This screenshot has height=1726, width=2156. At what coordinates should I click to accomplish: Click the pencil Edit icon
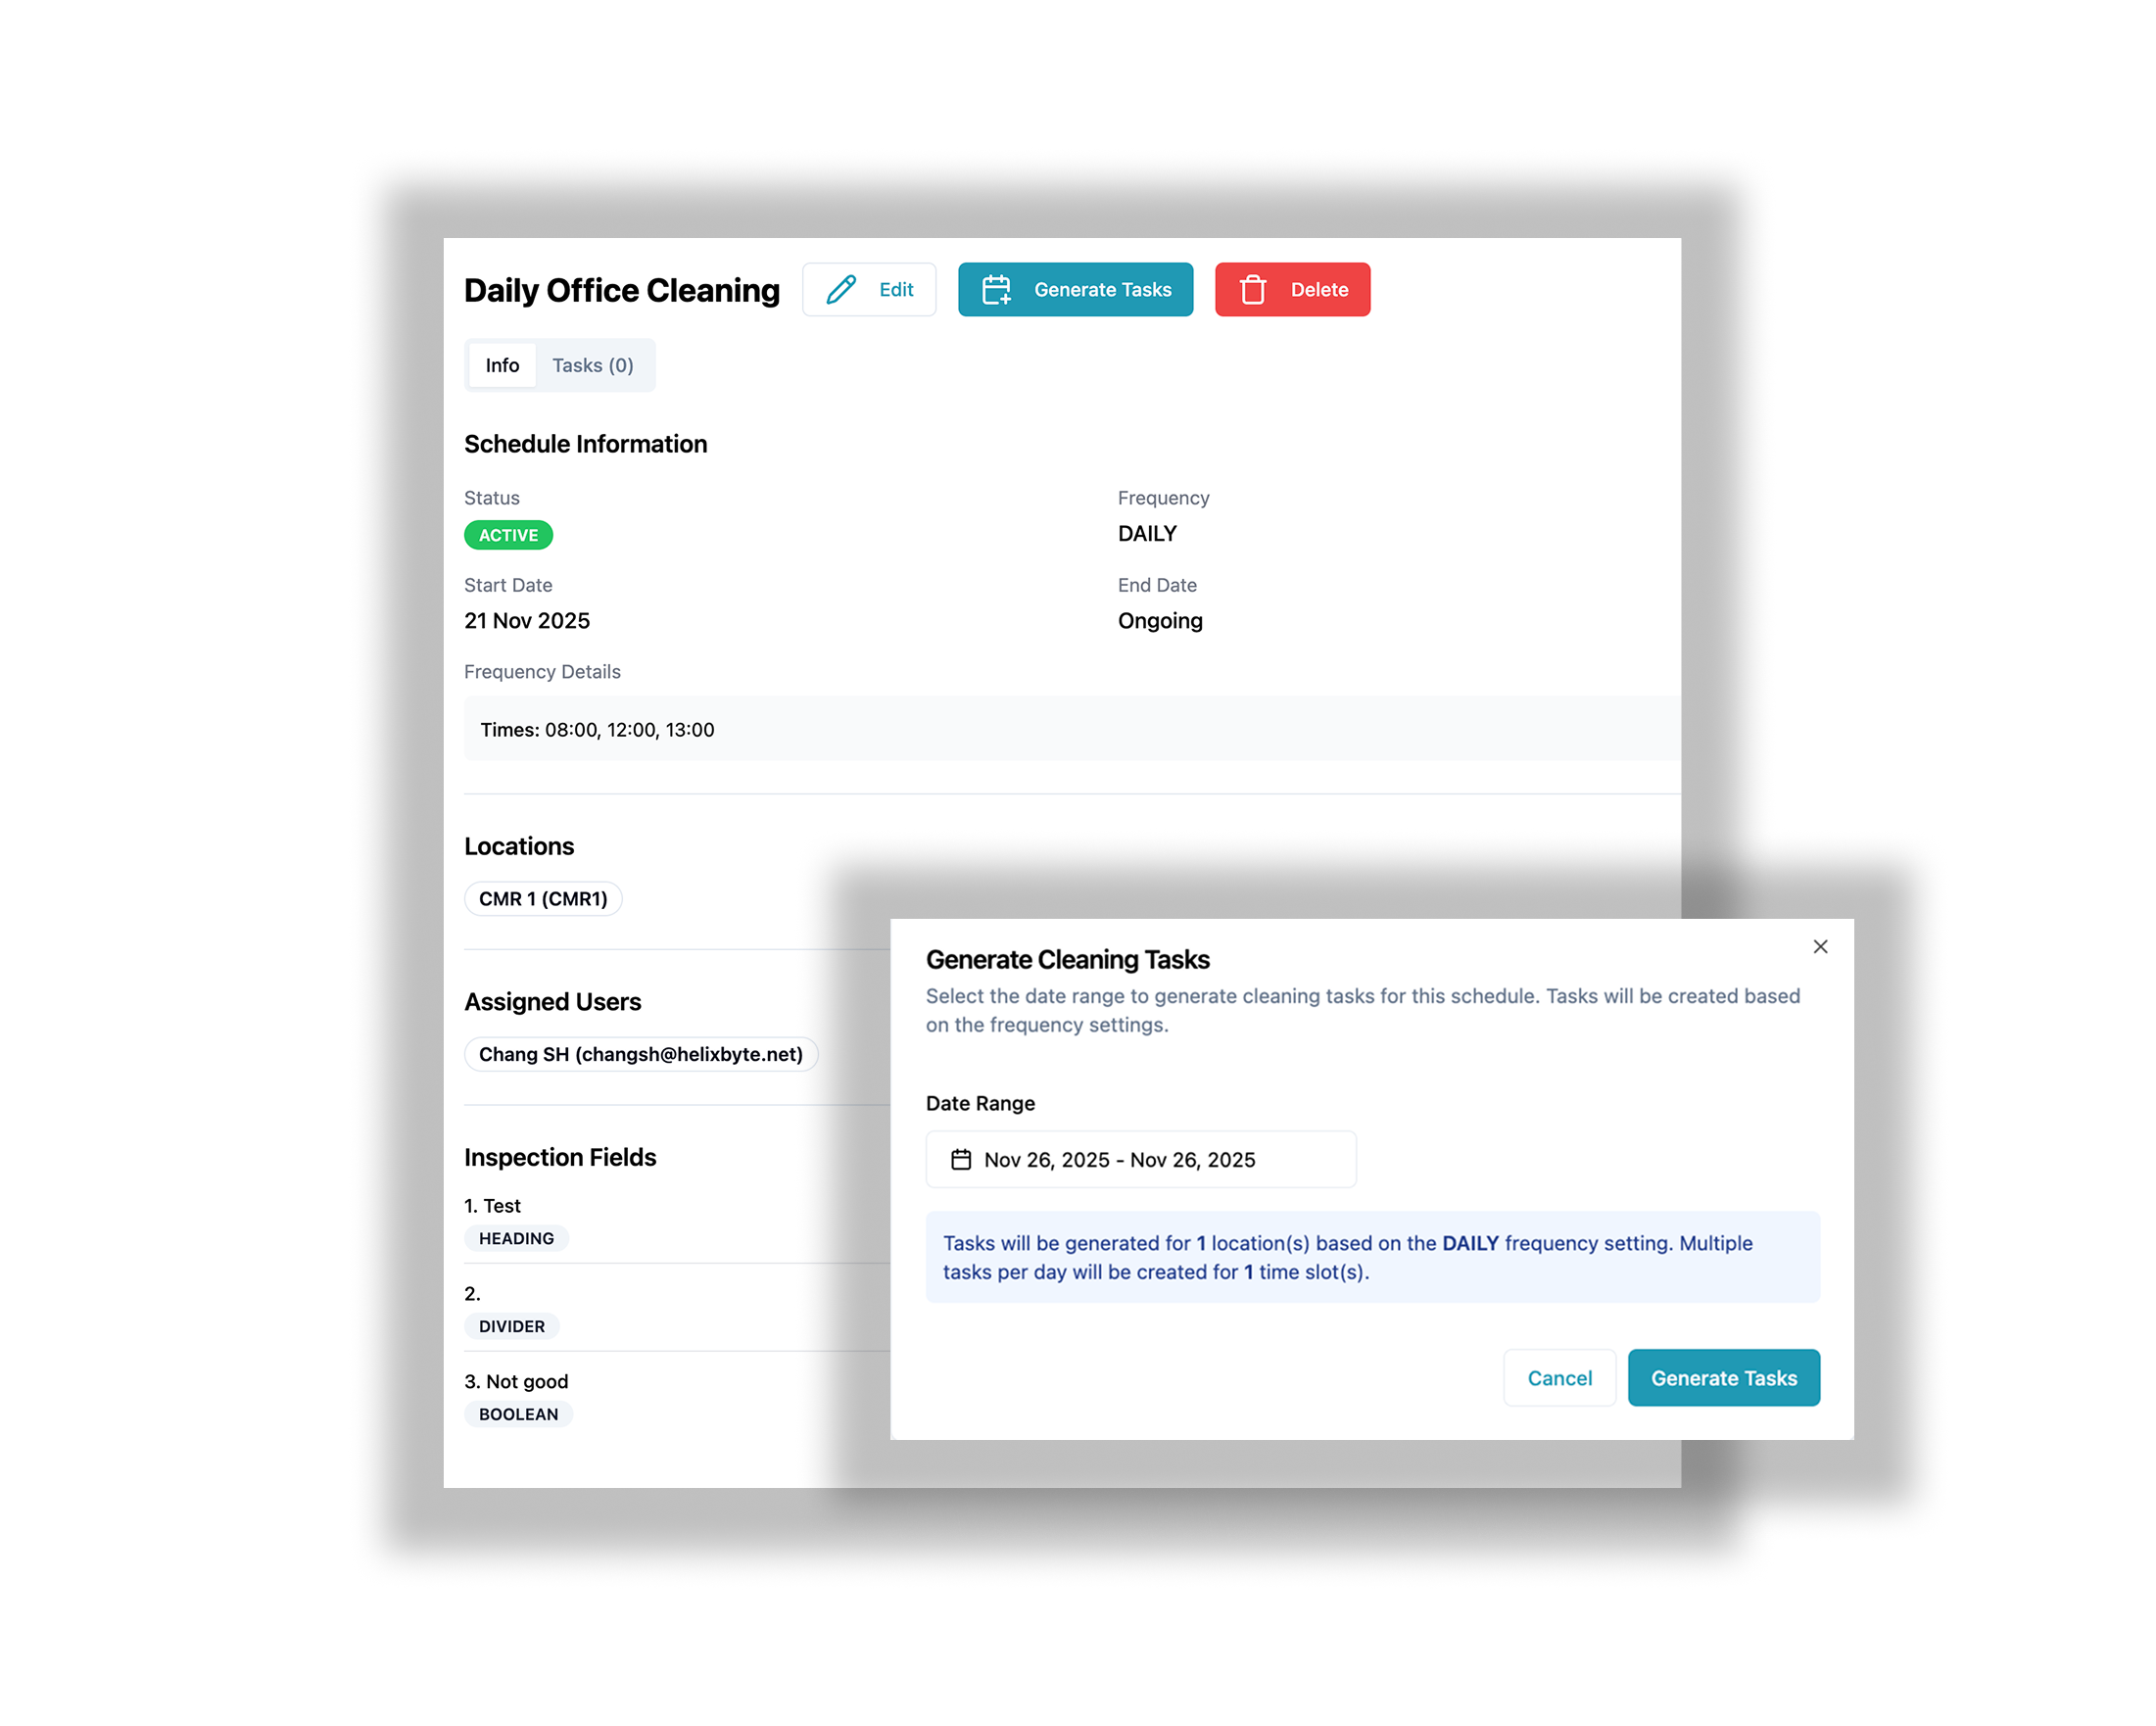pyautogui.click(x=842, y=289)
